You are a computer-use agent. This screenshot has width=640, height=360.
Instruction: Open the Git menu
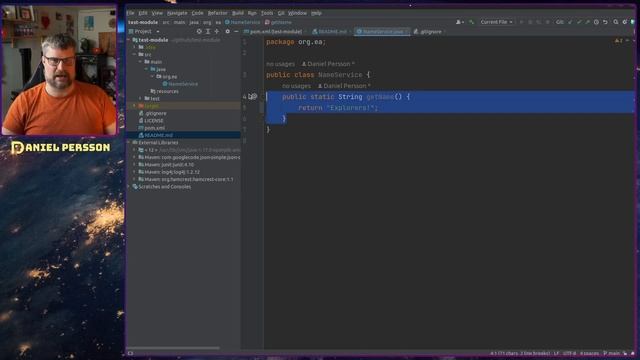click(x=281, y=13)
